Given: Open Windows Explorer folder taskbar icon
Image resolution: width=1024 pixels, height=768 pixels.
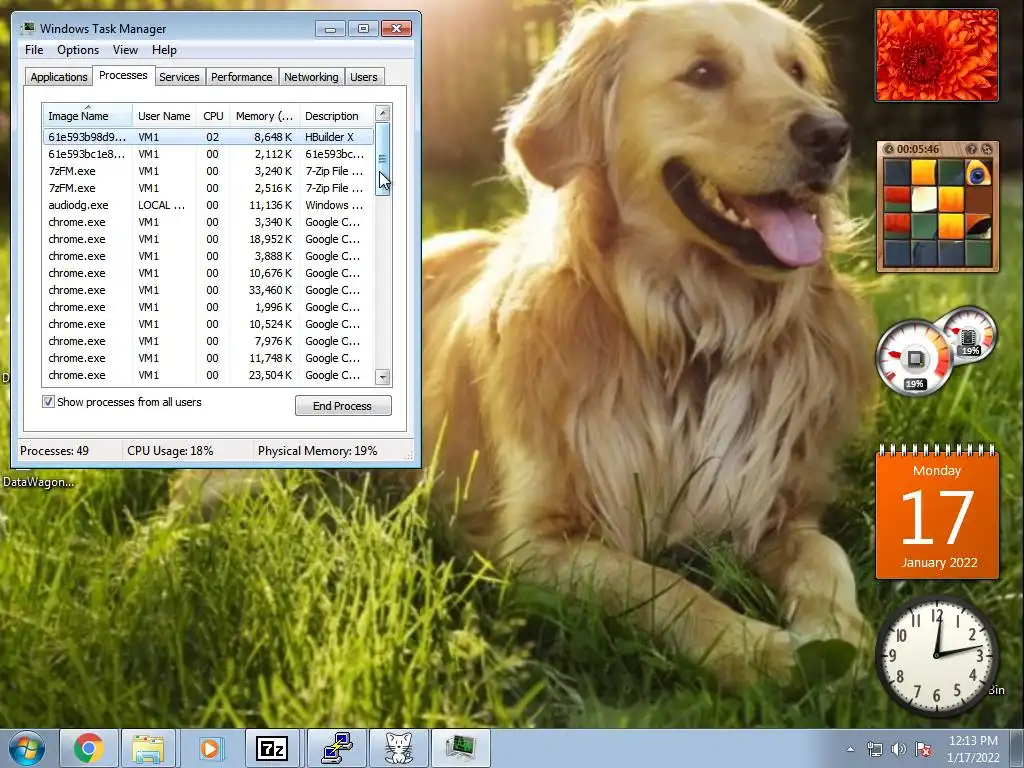Looking at the screenshot, I should [148, 748].
